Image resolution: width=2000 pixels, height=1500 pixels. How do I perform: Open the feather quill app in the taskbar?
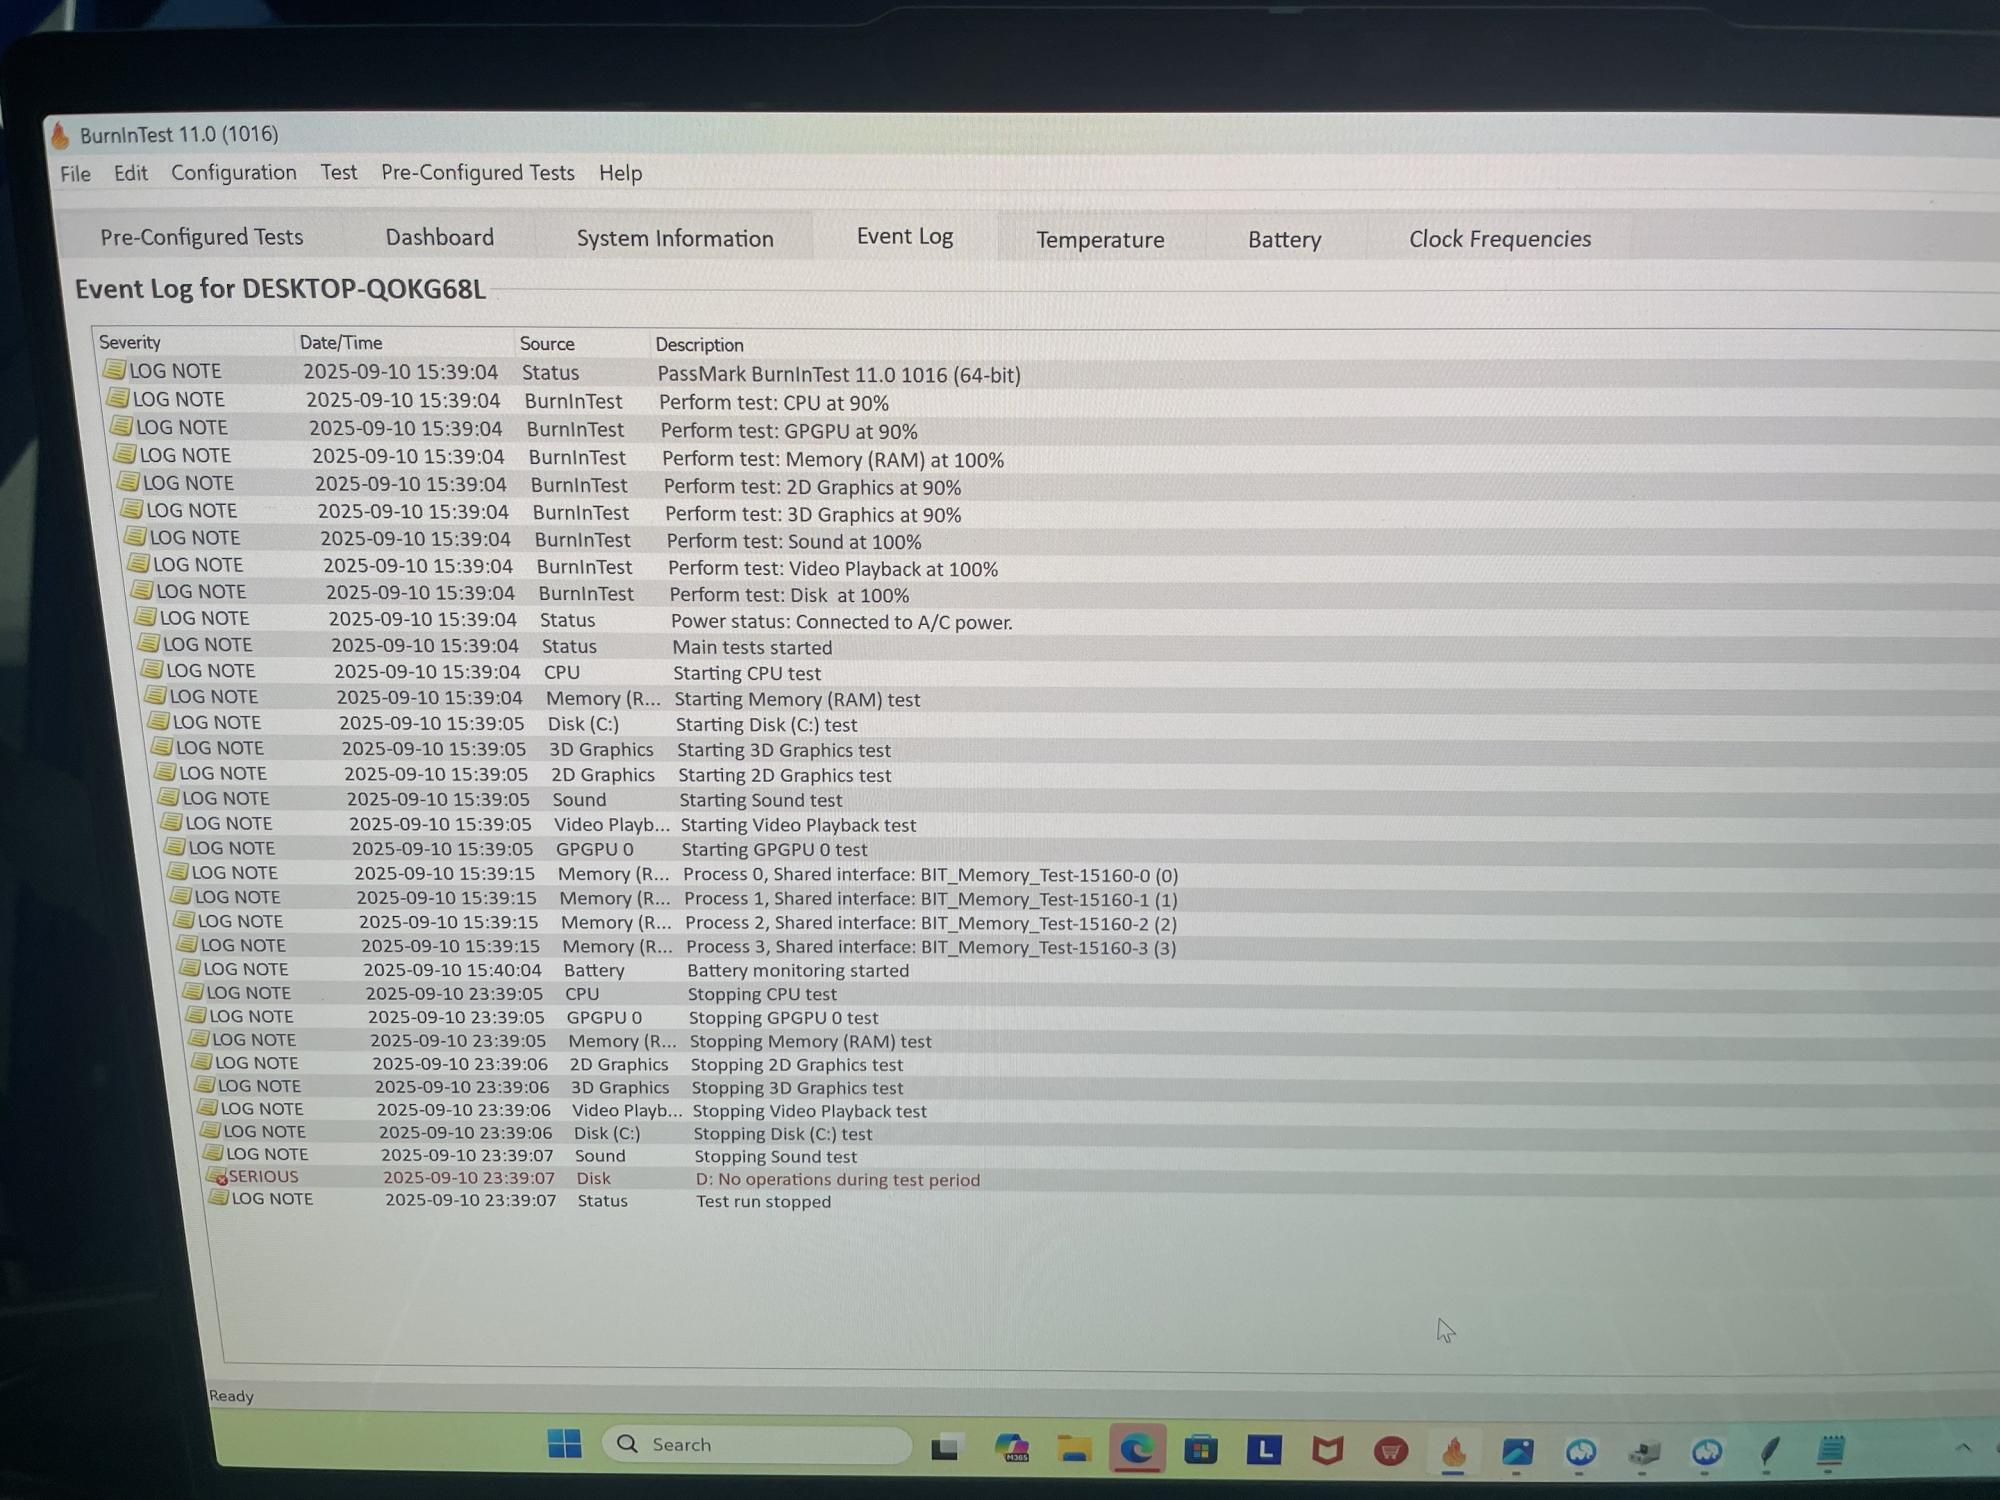1769,1450
